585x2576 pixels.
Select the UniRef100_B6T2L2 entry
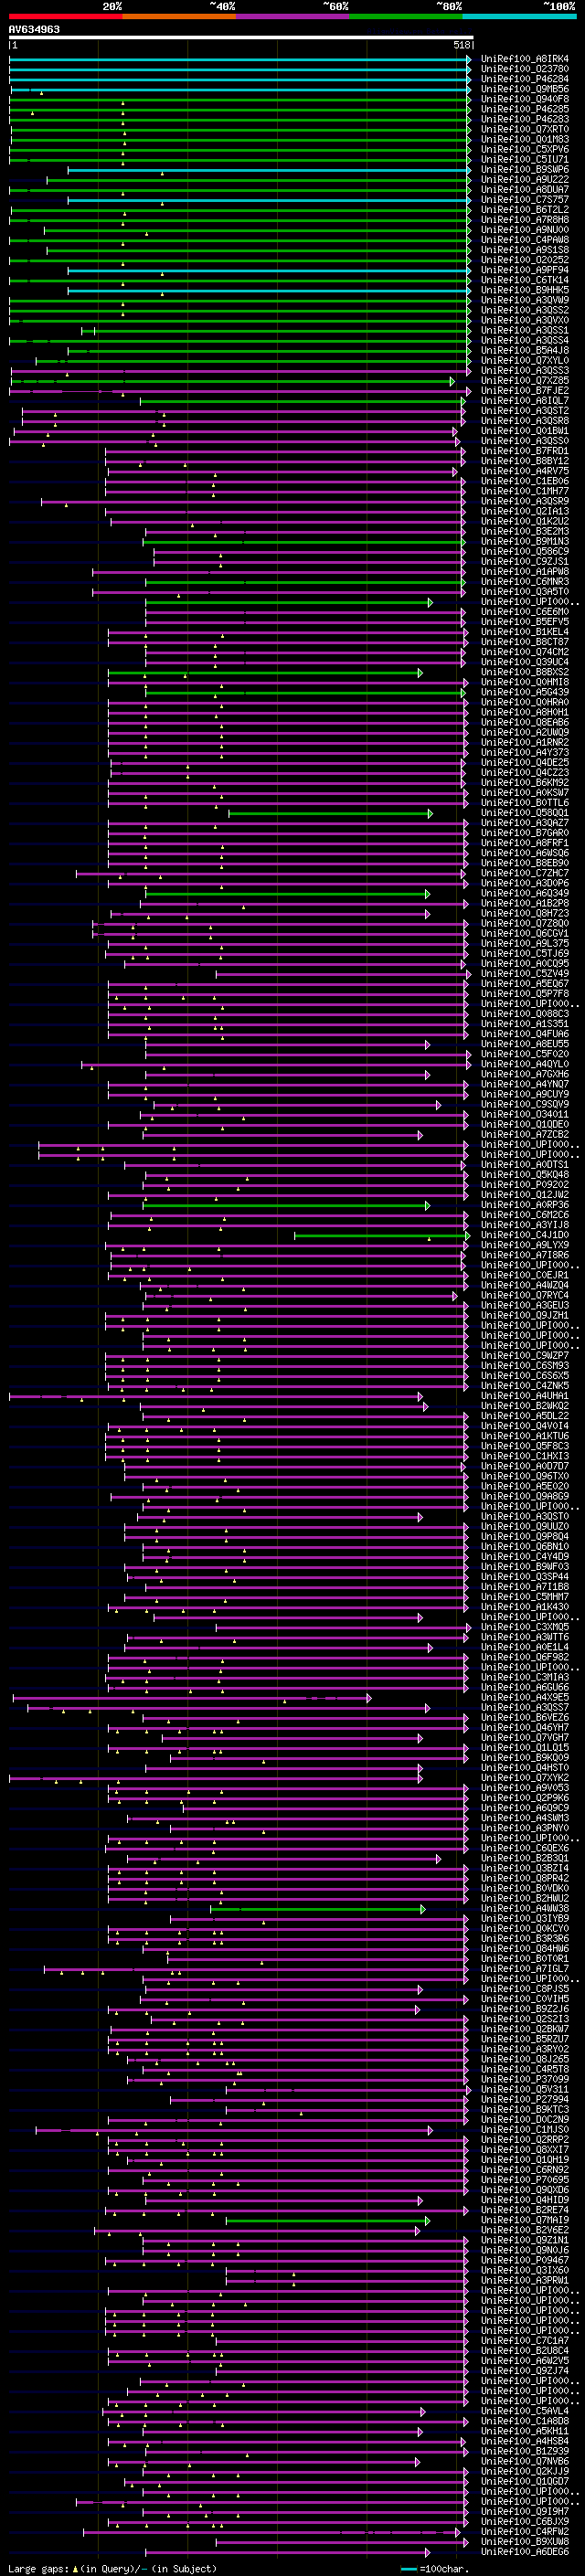coord(525,210)
